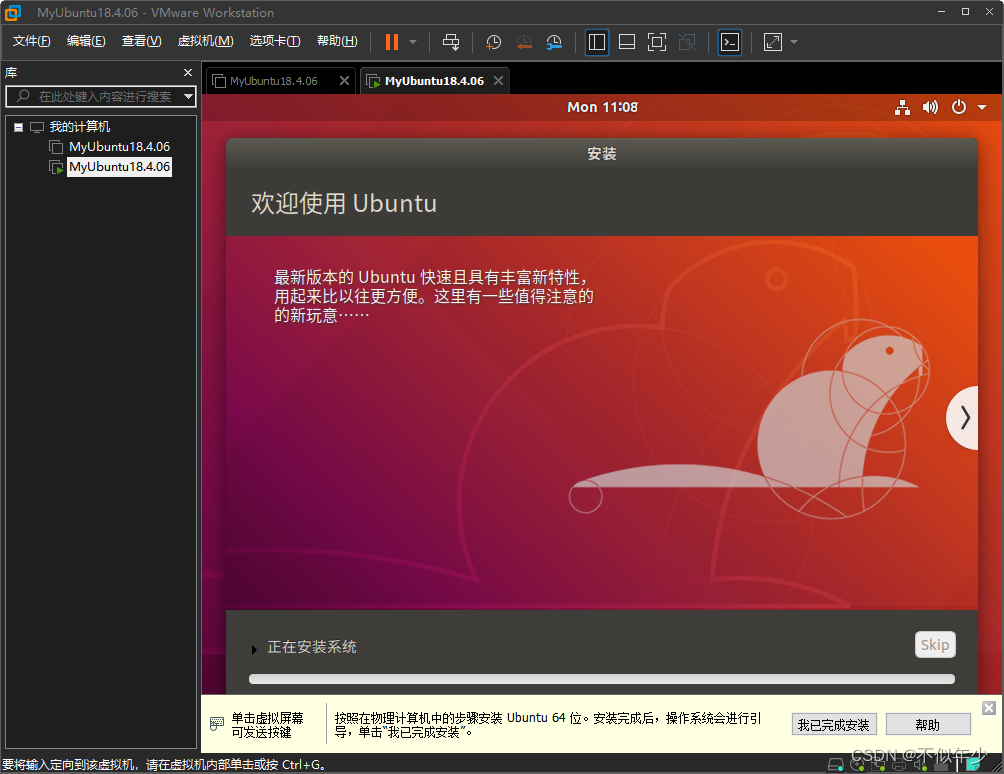Toggle the thumbnail bar view
This screenshot has width=1004, height=774.
[x=627, y=42]
